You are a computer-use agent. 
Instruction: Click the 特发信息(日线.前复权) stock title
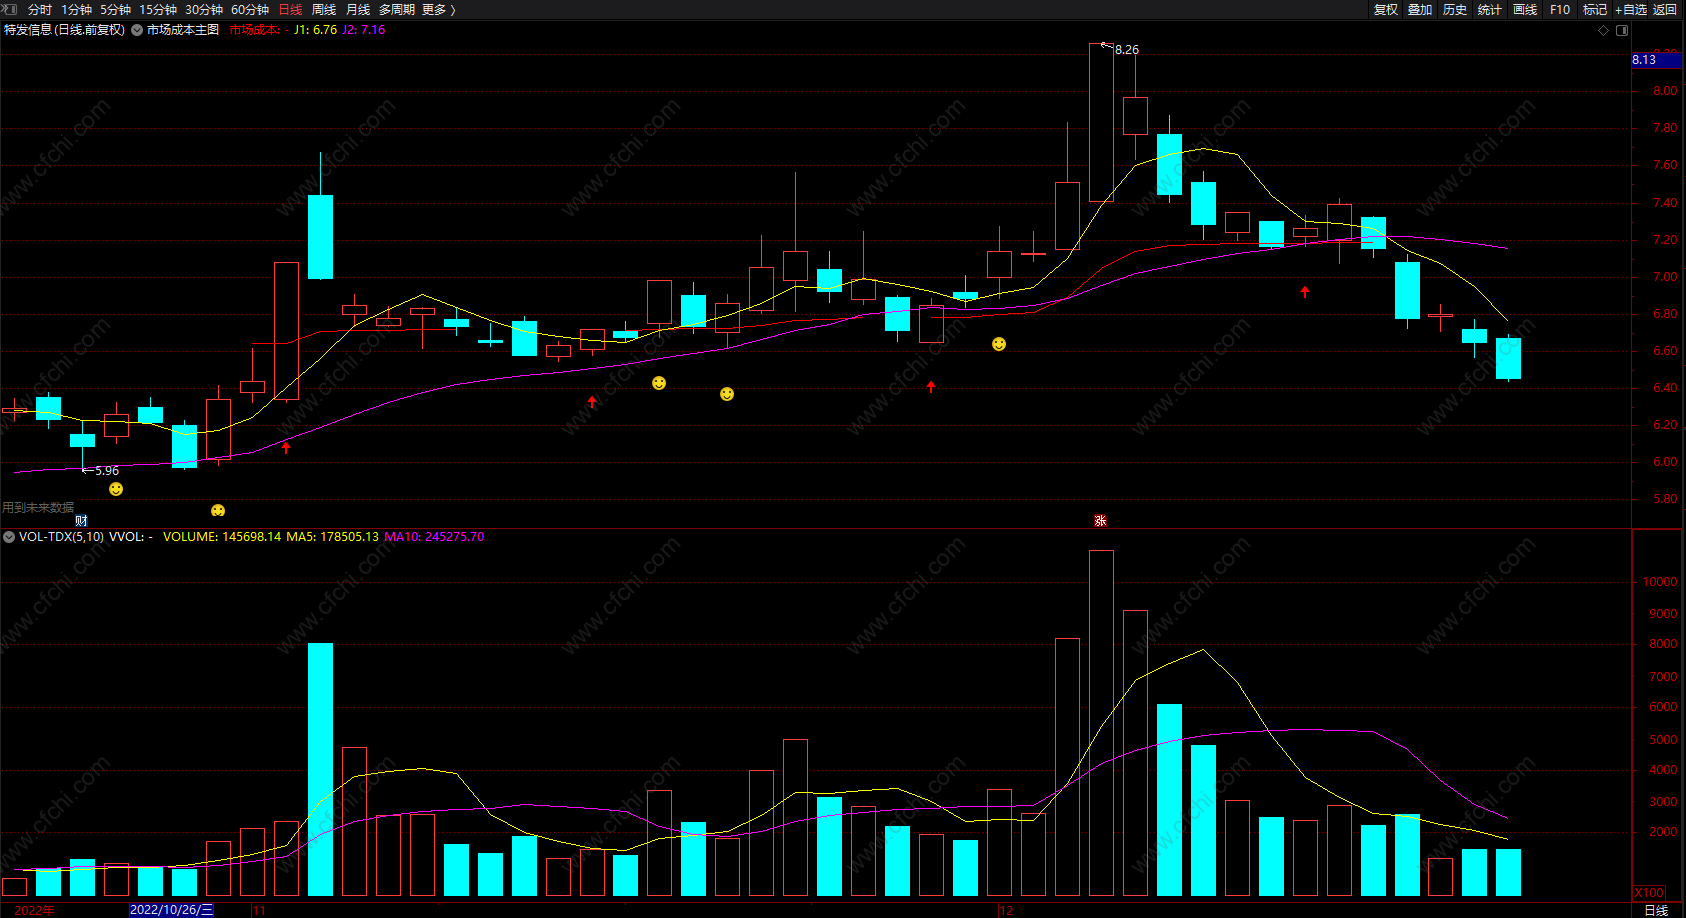65,30
